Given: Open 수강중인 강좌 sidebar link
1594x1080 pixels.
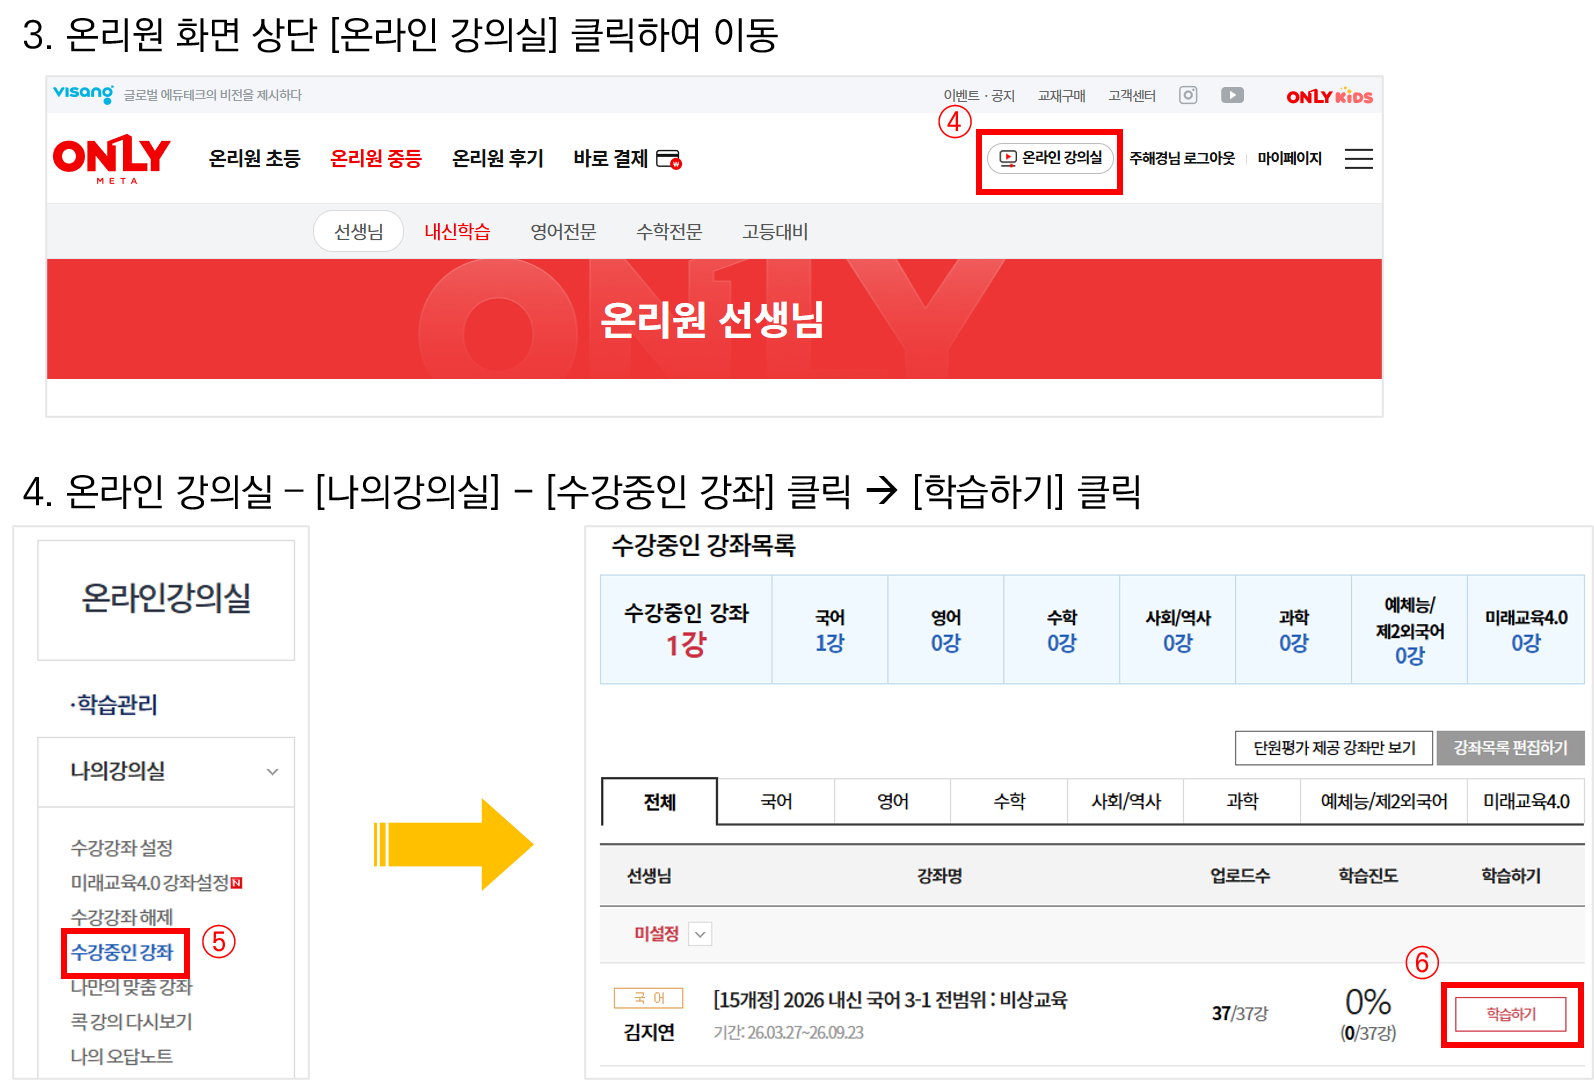Looking at the screenshot, I should 122,952.
